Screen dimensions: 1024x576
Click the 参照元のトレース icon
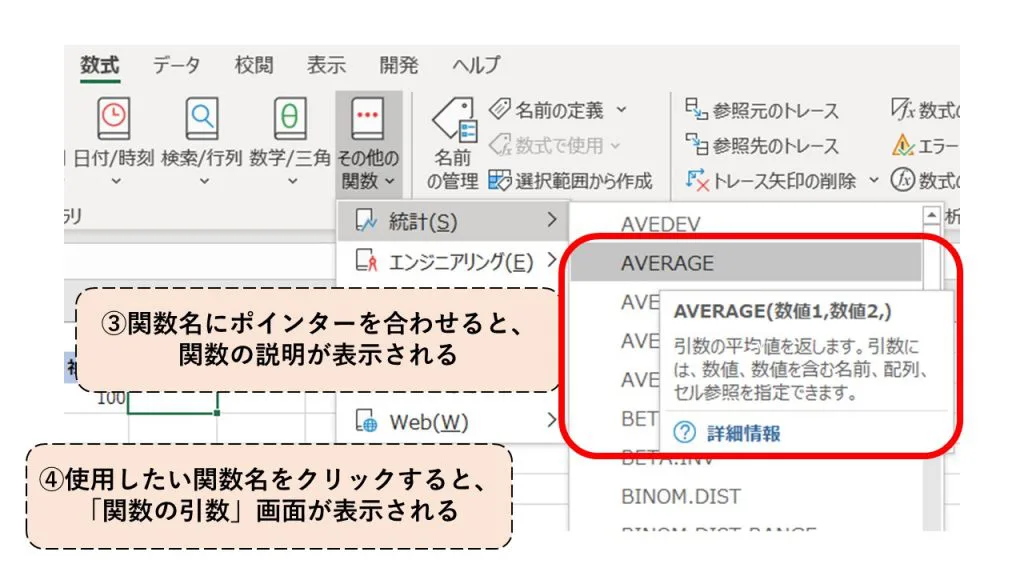pos(696,109)
